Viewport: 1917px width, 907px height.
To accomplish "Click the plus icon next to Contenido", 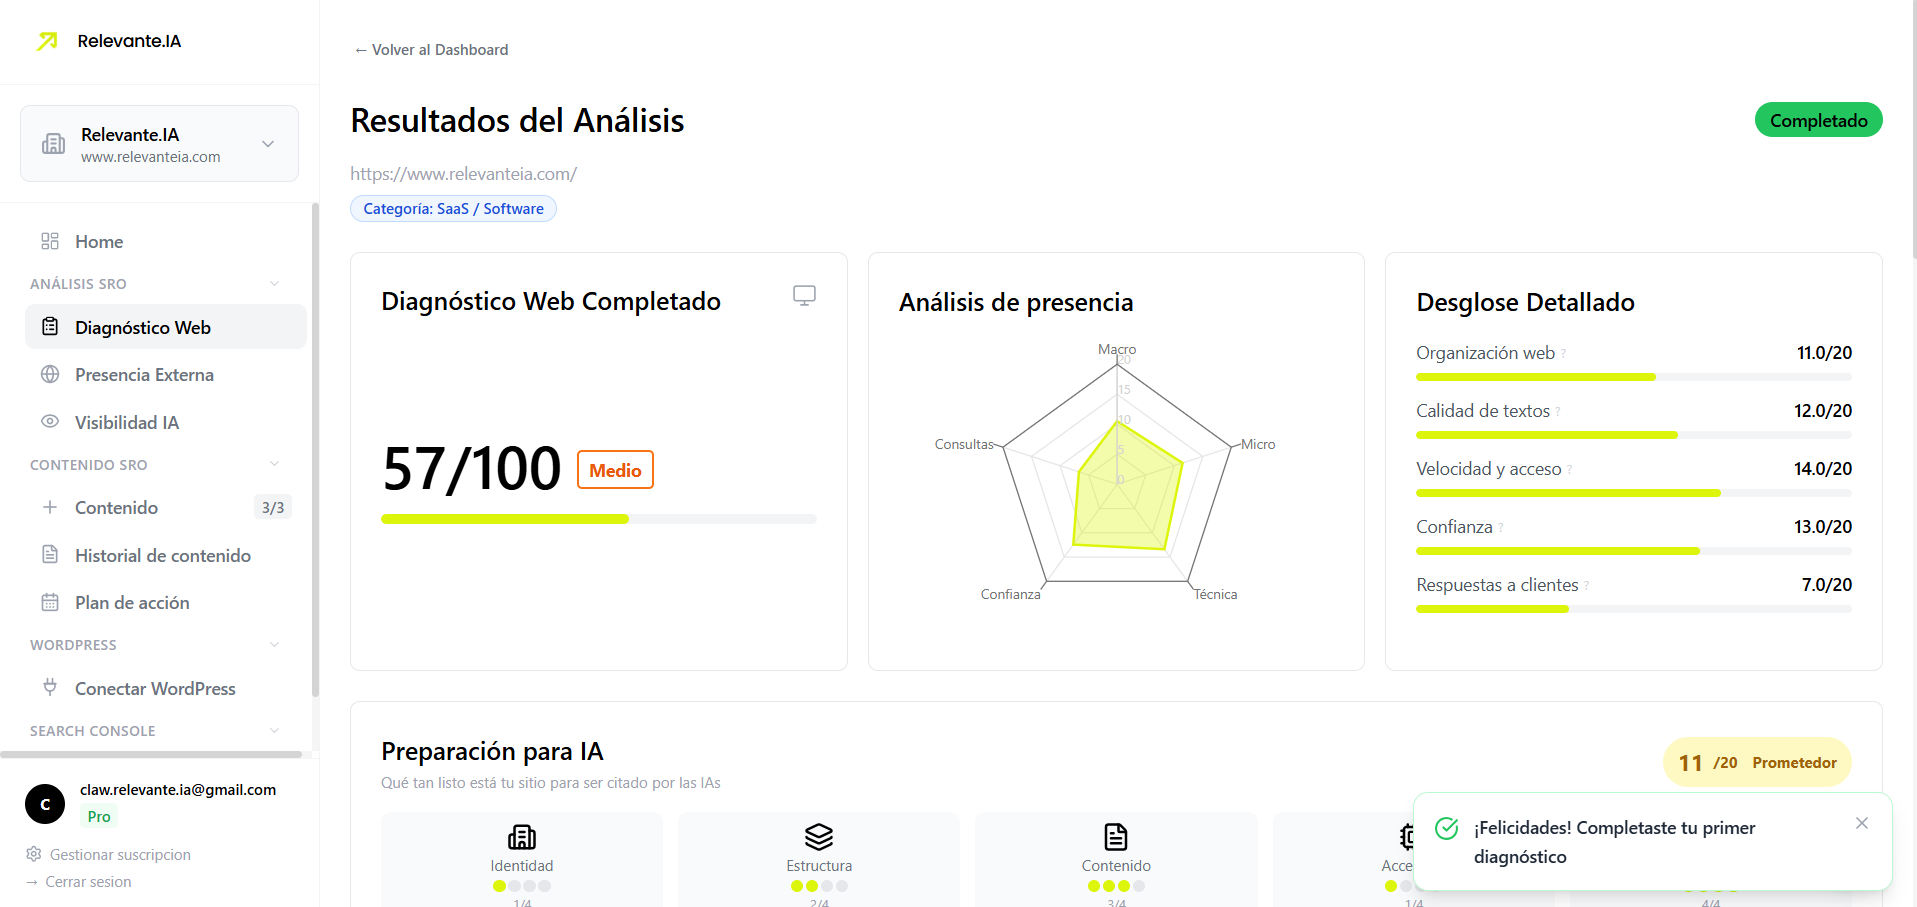I will [49, 507].
